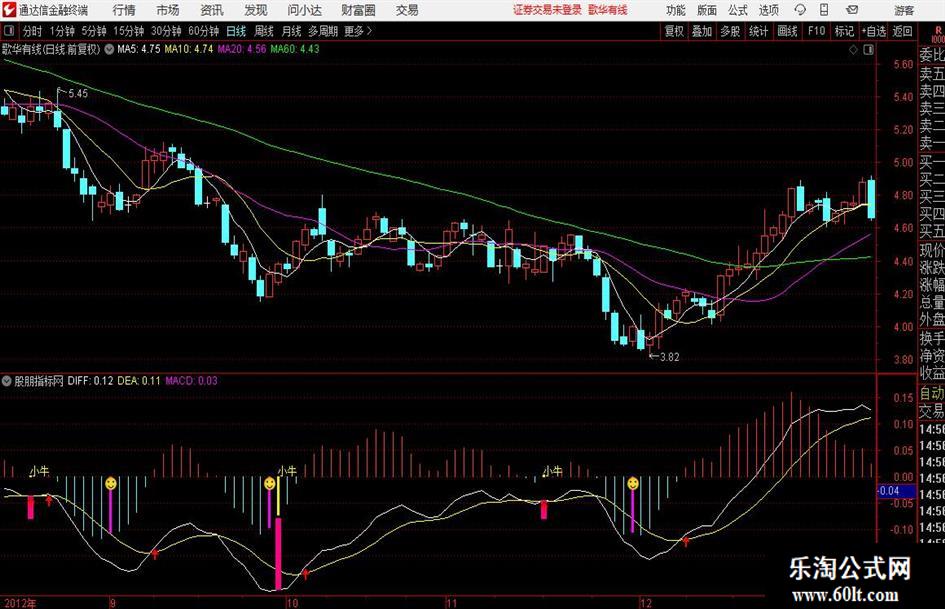The height and width of the screenshot is (609, 945).
Task: Click the red R 1000 badge
Action: [938, 34]
